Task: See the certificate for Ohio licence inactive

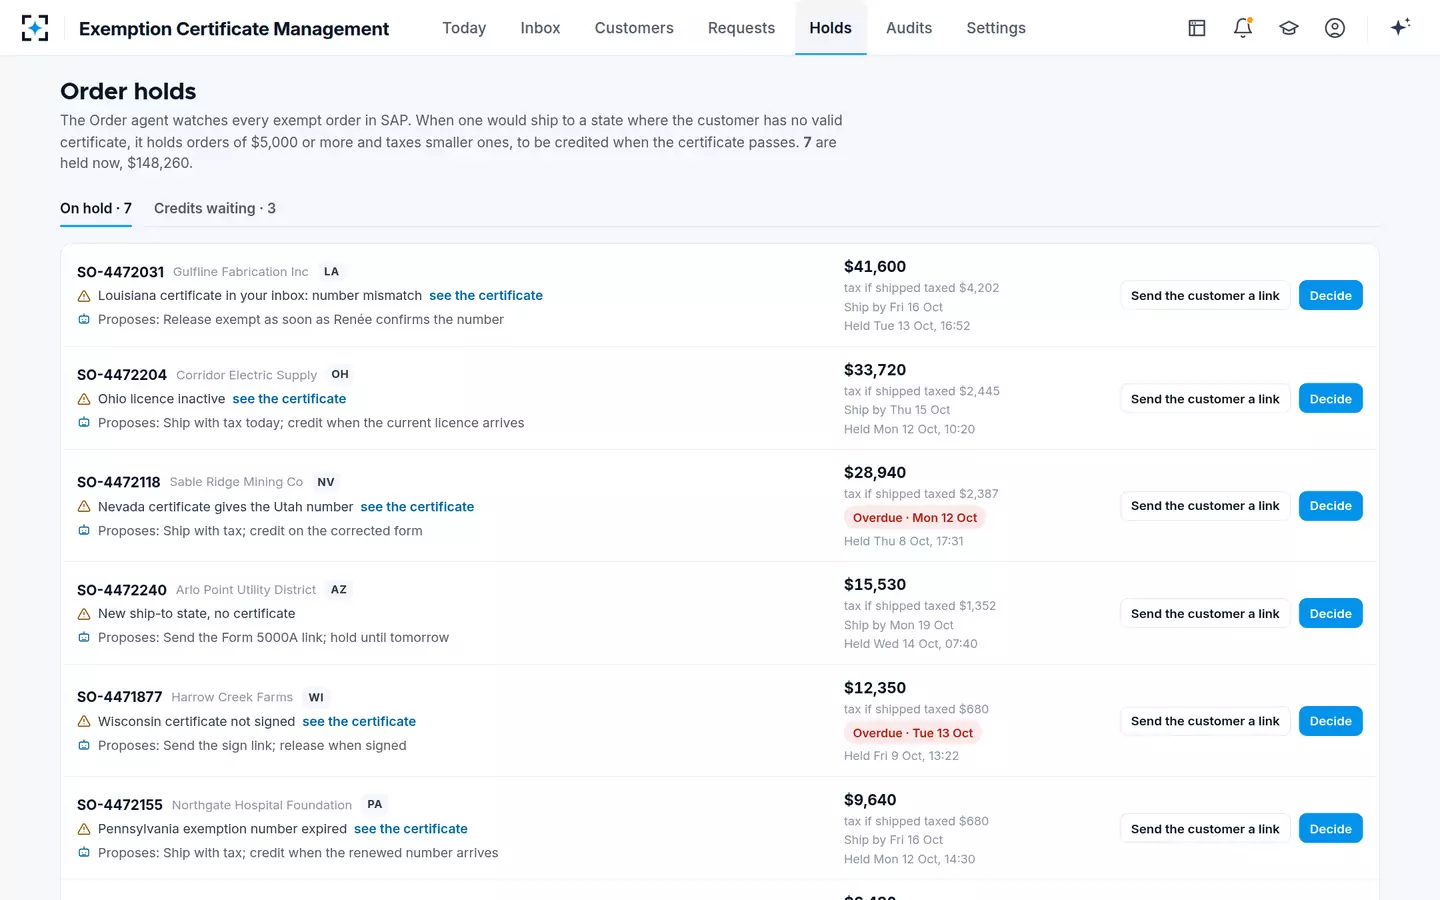Action: pyautogui.click(x=289, y=399)
